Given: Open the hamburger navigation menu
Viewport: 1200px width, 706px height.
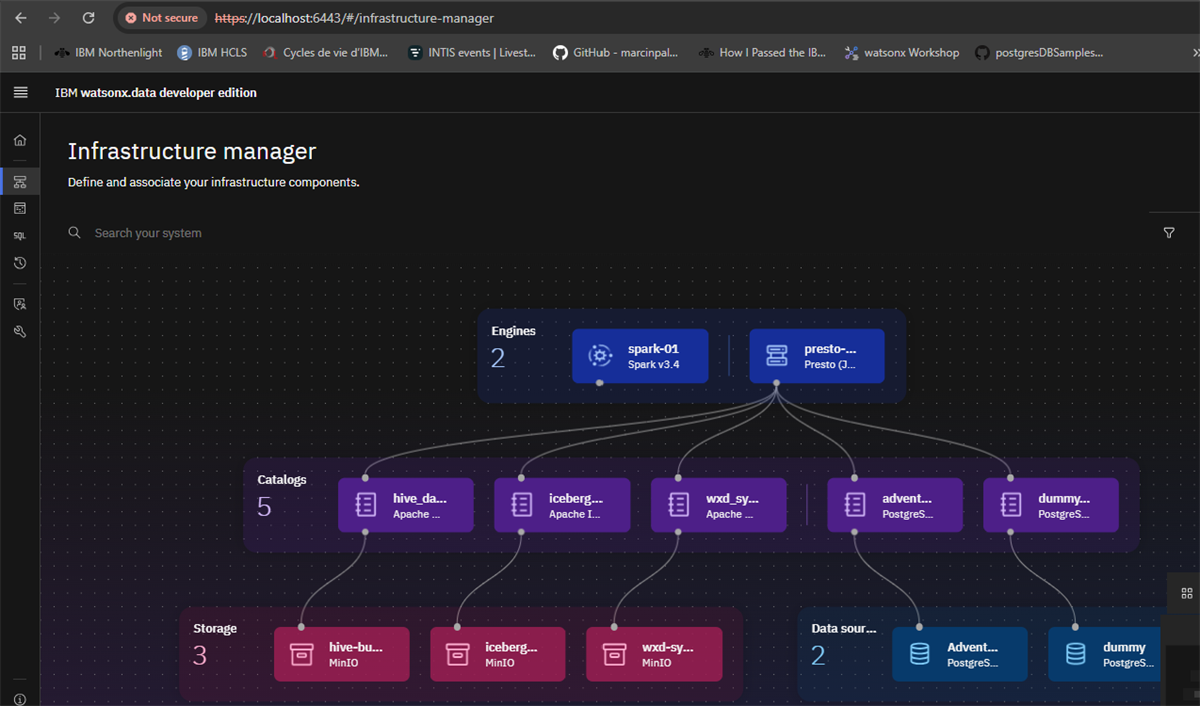Looking at the screenshot, I should (20, 93).
